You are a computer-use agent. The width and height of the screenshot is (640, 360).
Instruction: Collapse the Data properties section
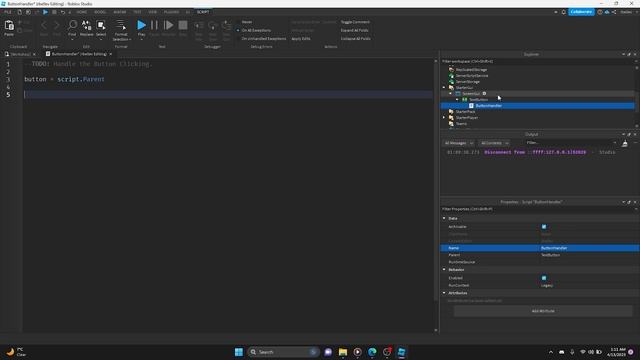click(444, 218)
